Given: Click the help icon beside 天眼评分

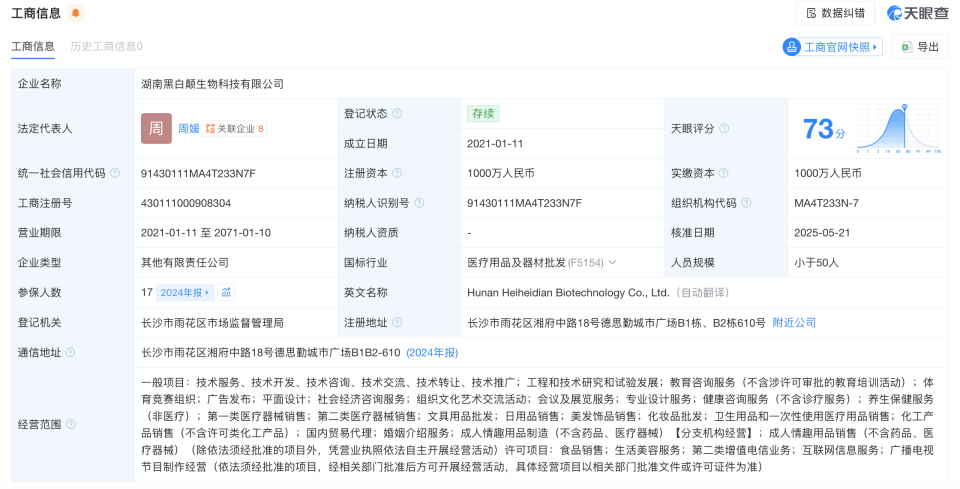Looking at the screenshot, I should (x=724, y=129).
